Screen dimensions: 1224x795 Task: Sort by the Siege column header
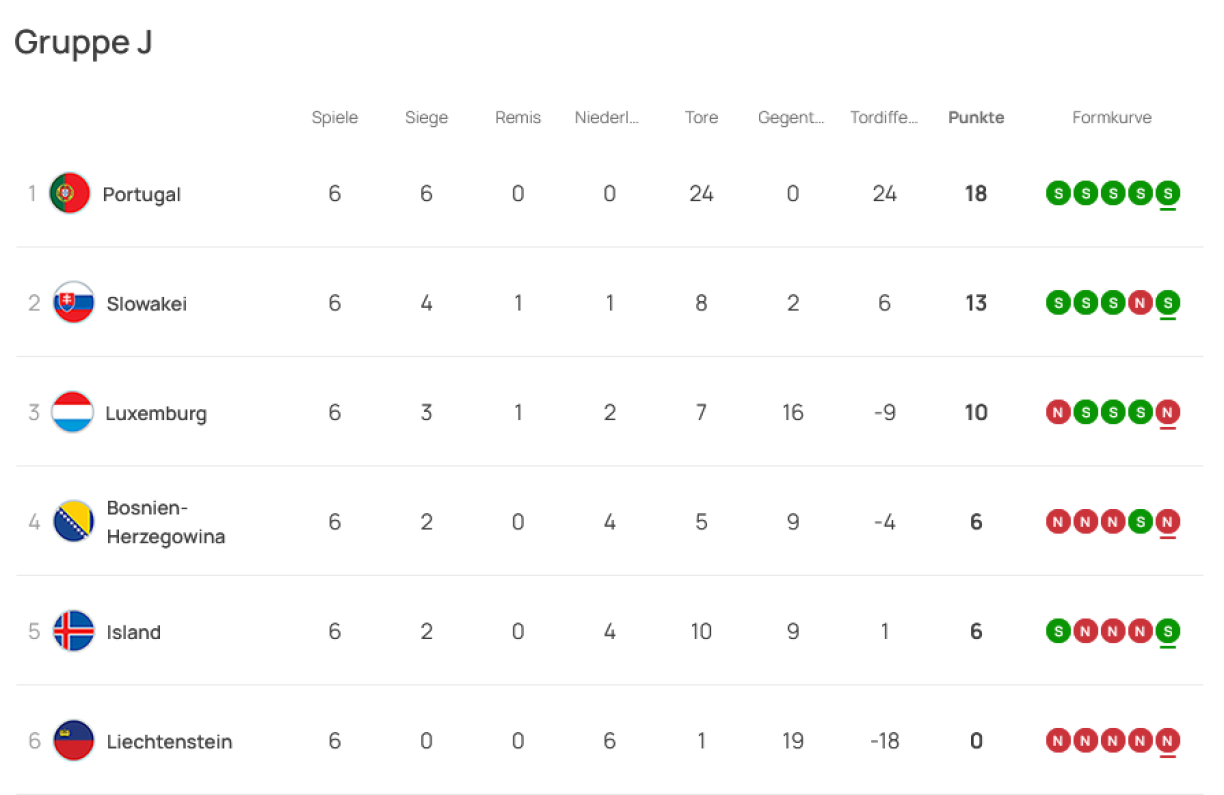pos(426,117)
